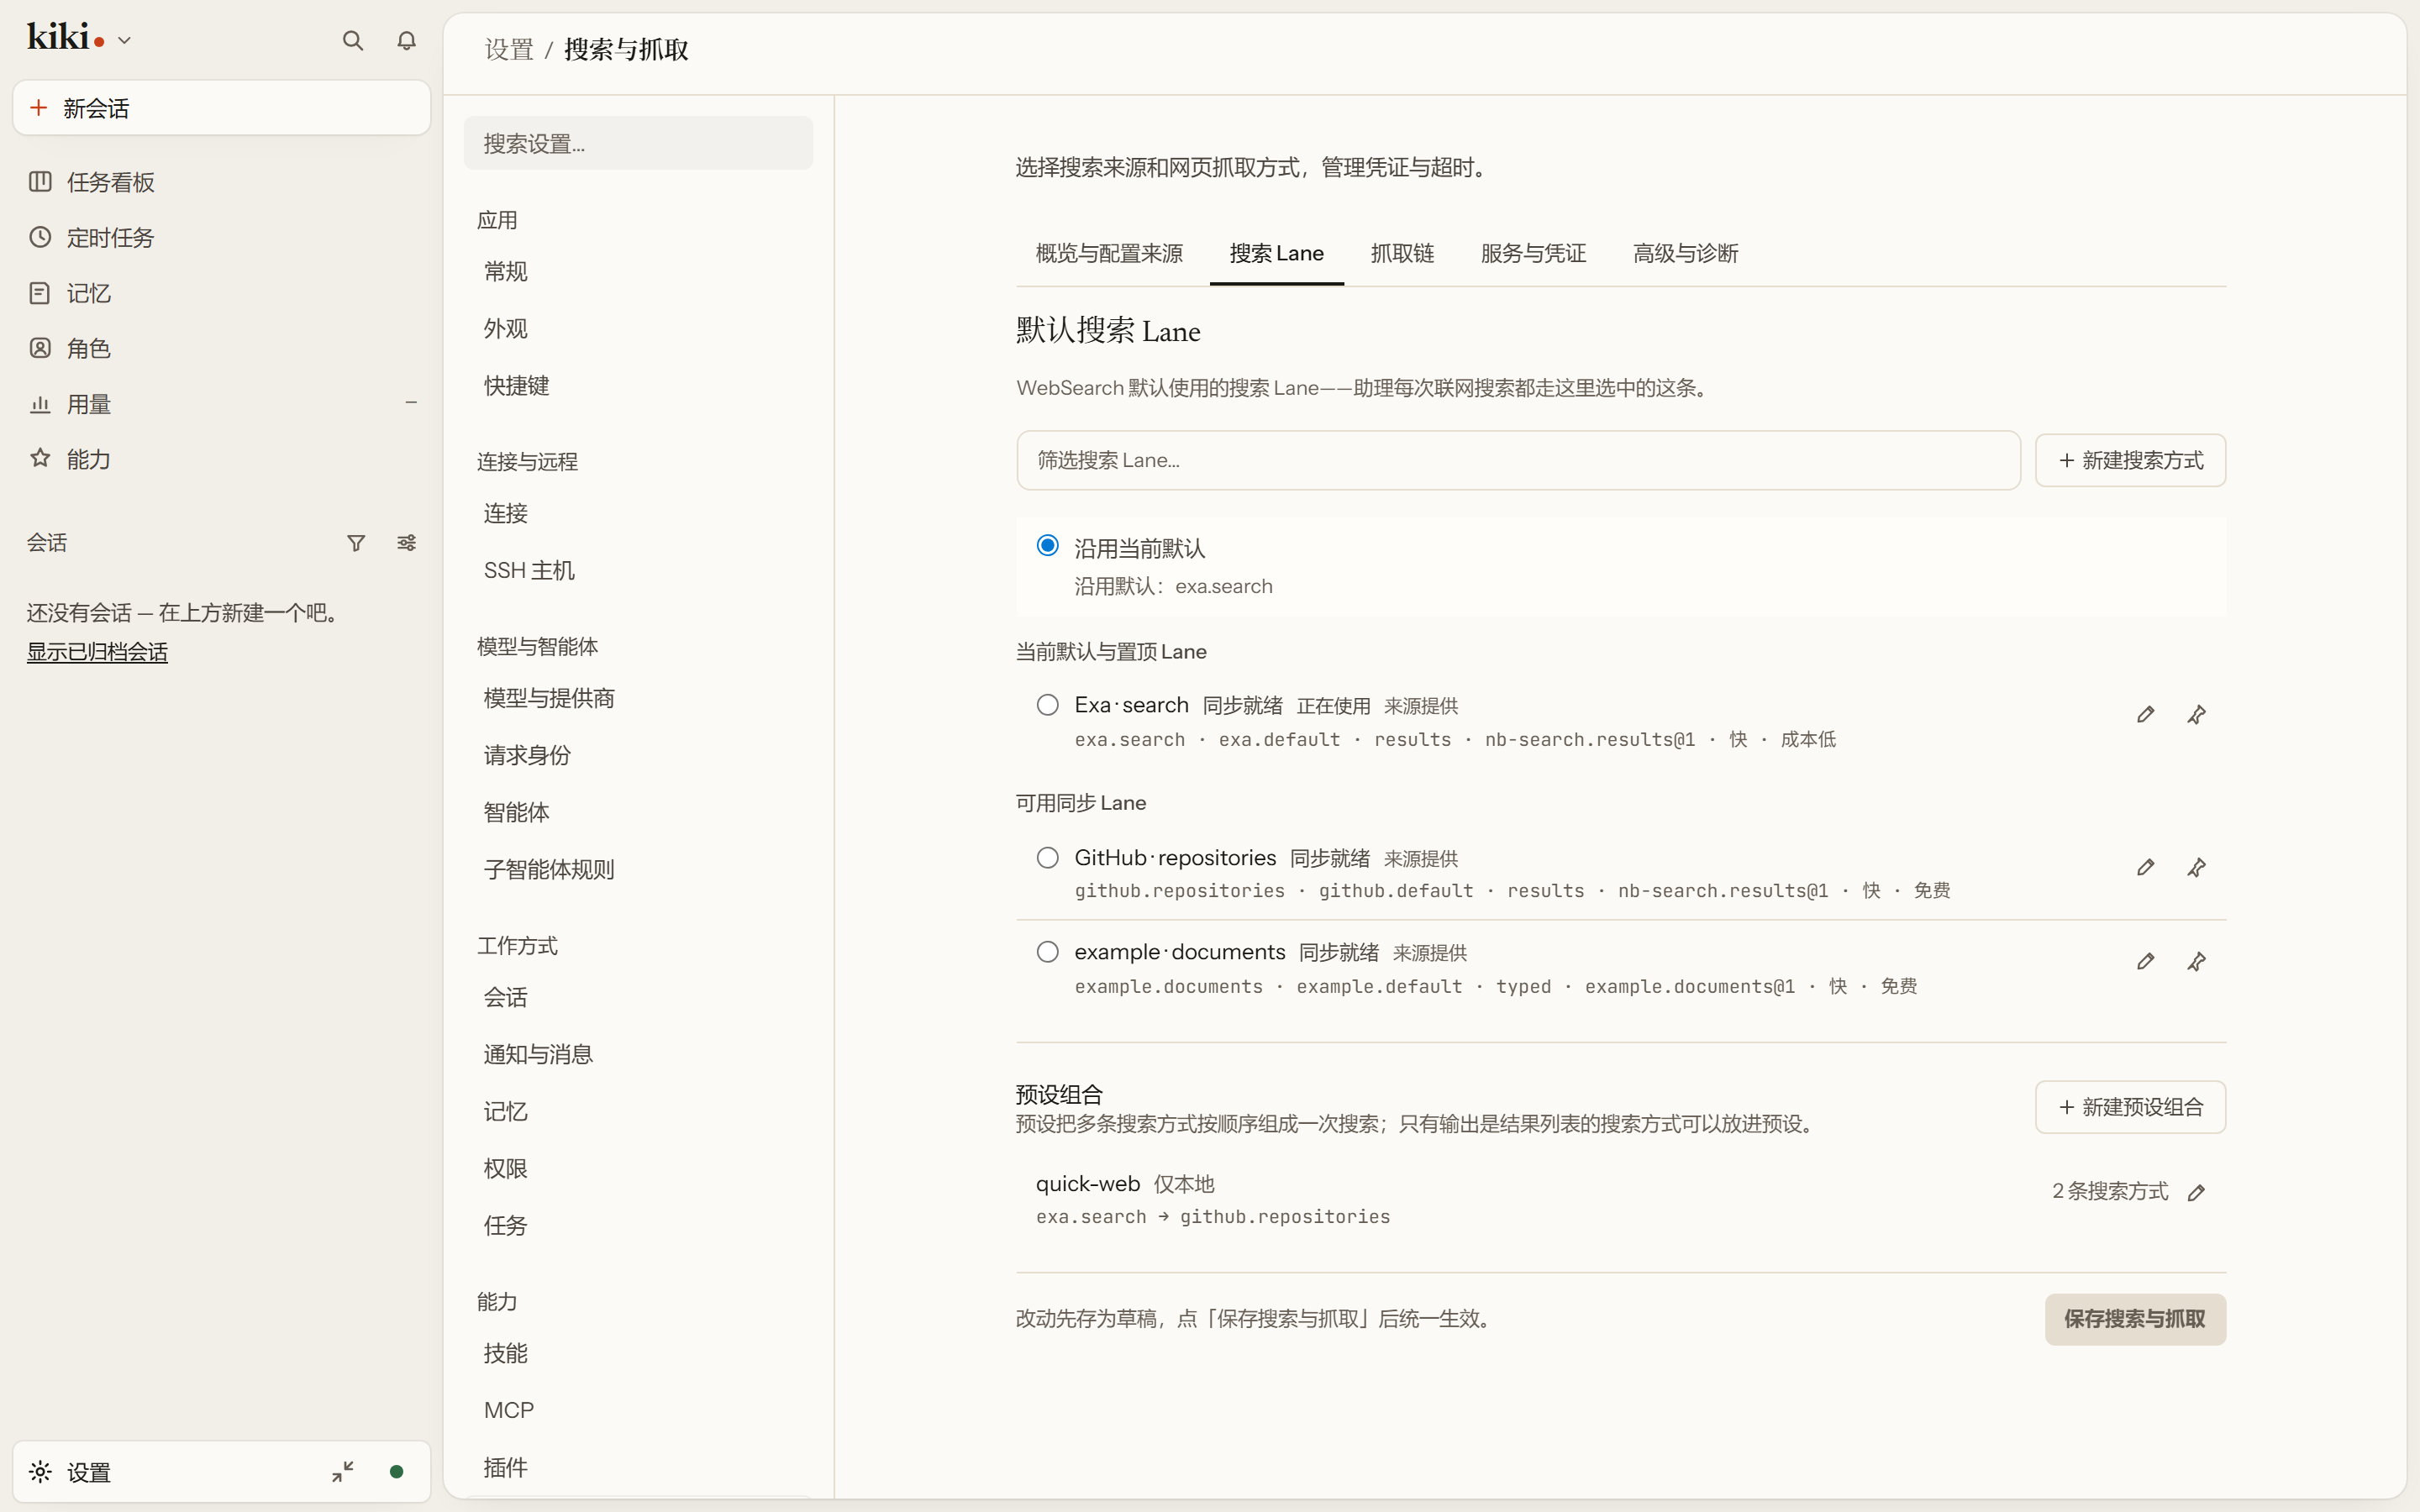Edit the Exa·search lane with pencil icon
Screen dimensions: 2420x1512
point(2145,714)
